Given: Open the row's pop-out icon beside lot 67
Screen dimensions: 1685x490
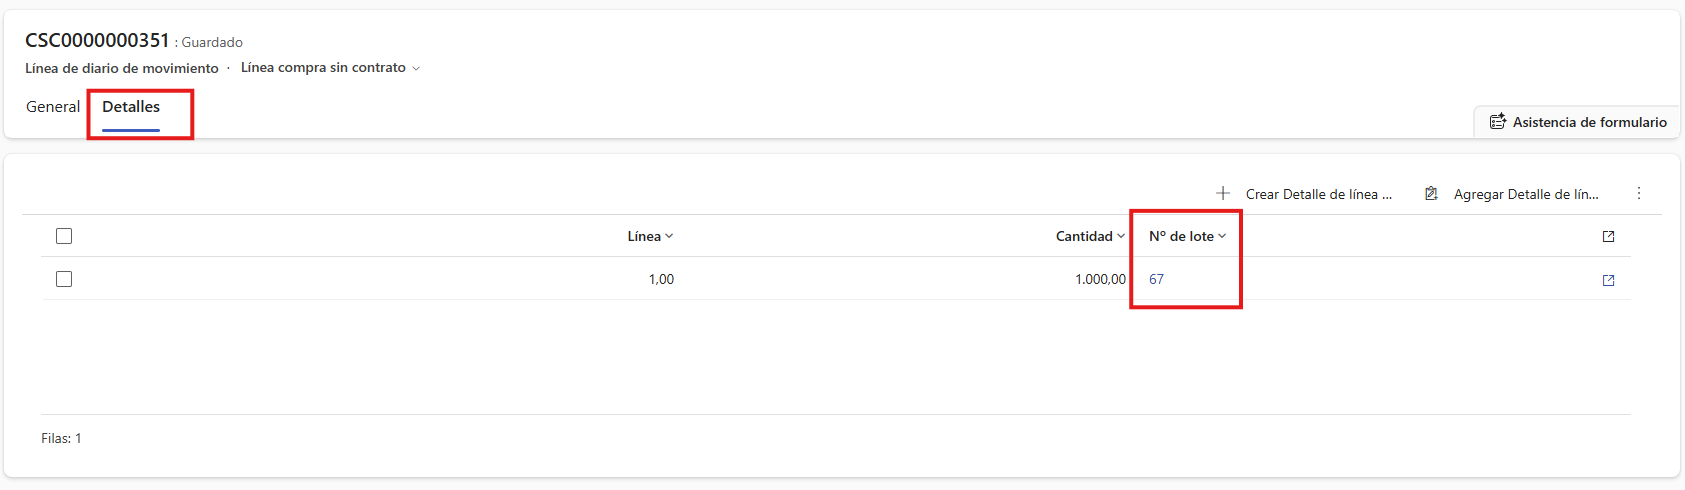Looking at the screenshot, I should point(1608,281).
